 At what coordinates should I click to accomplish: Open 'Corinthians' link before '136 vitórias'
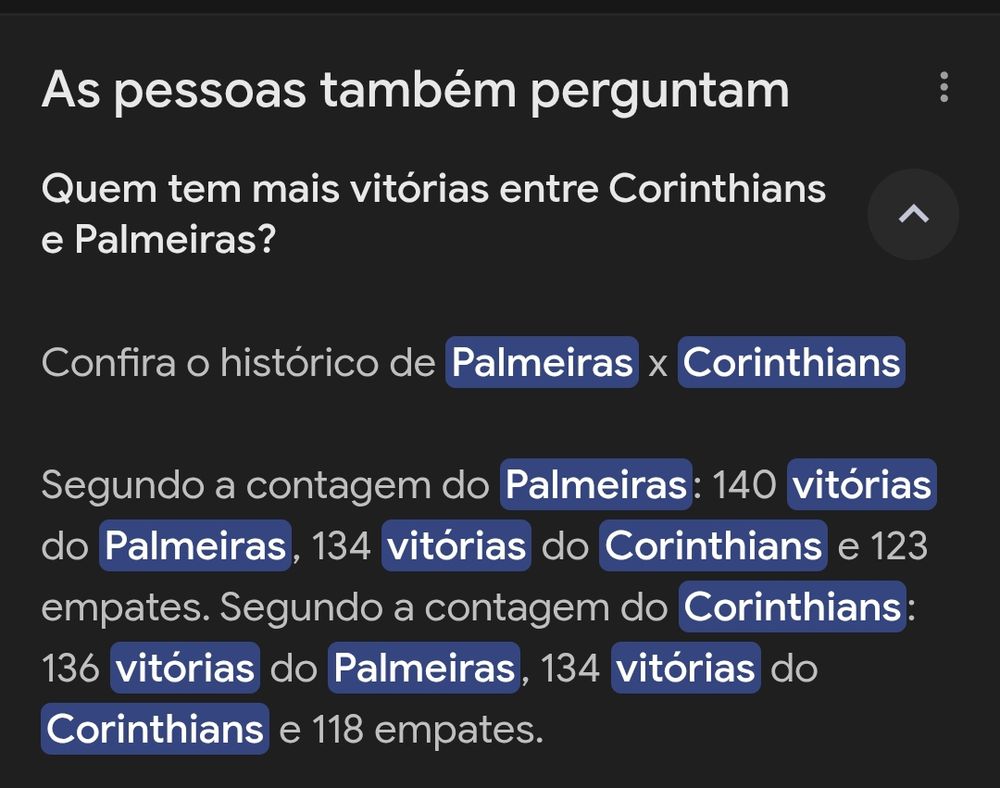click(x=789, y=606)
